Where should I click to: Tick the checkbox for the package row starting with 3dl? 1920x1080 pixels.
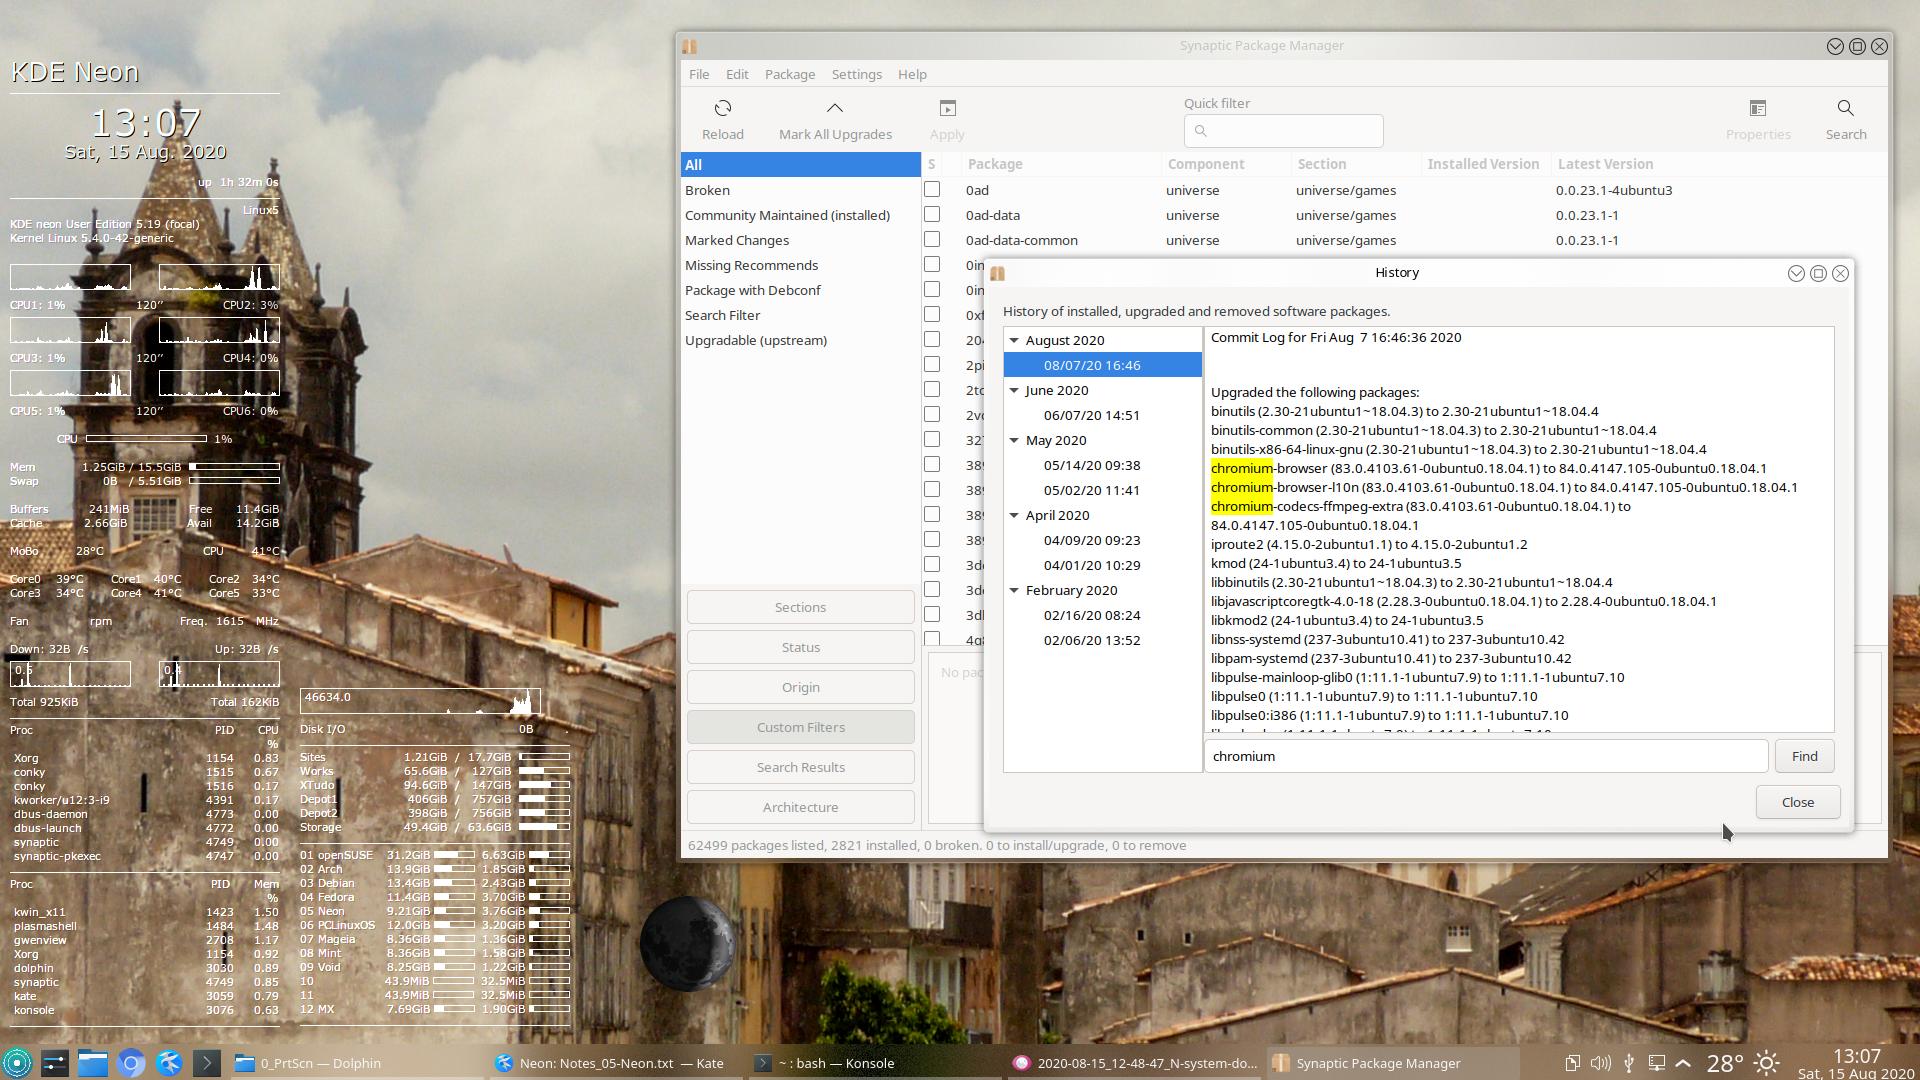point(932,614)
